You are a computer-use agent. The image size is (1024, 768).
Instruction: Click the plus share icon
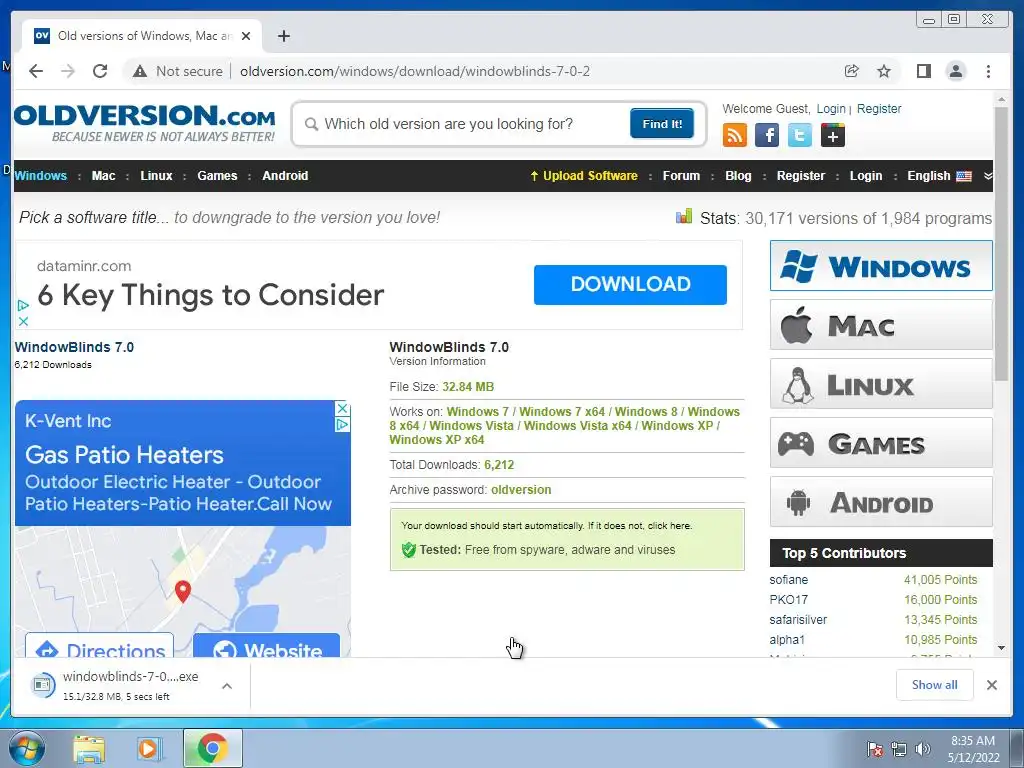coord(833,135)
